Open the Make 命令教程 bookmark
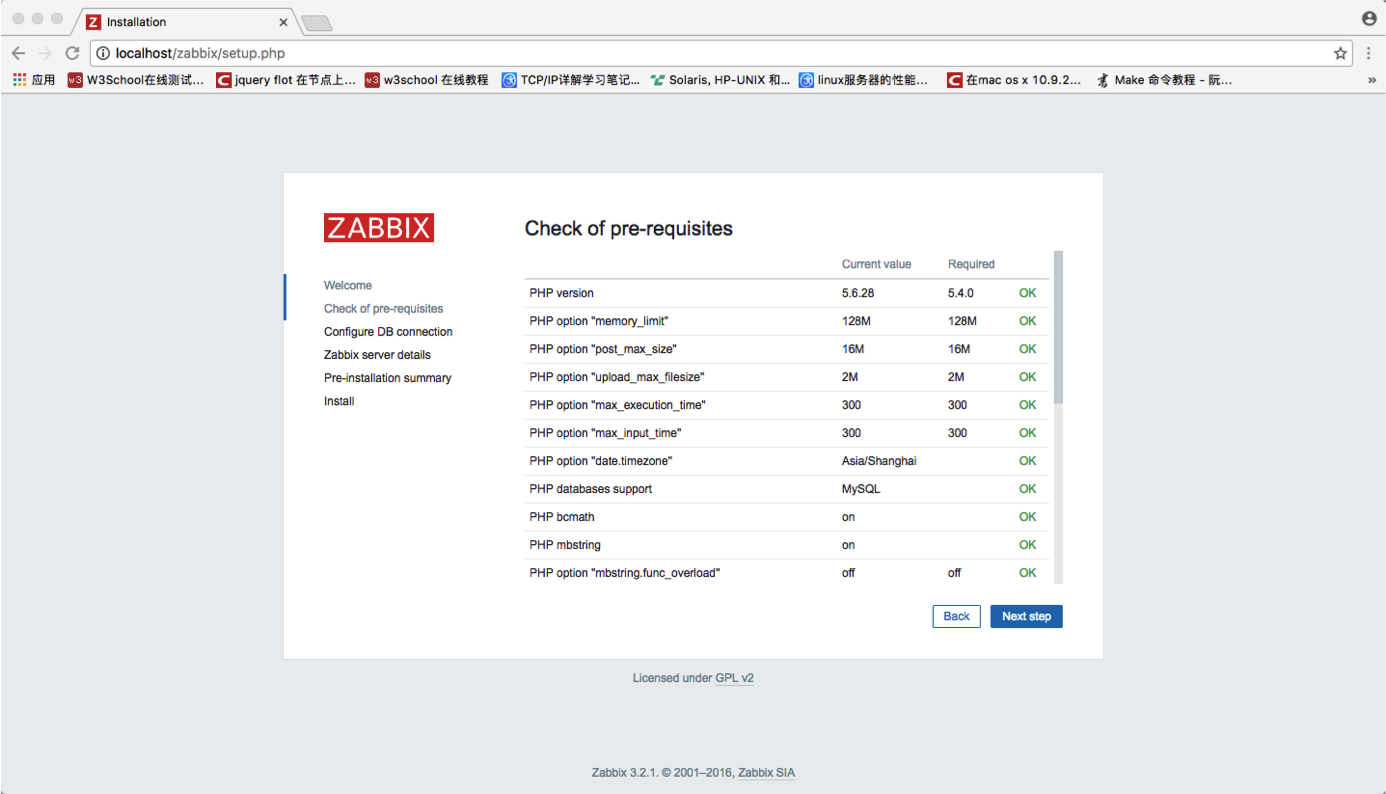Viewport: 1386px width, 794px height. (1165, 80)
